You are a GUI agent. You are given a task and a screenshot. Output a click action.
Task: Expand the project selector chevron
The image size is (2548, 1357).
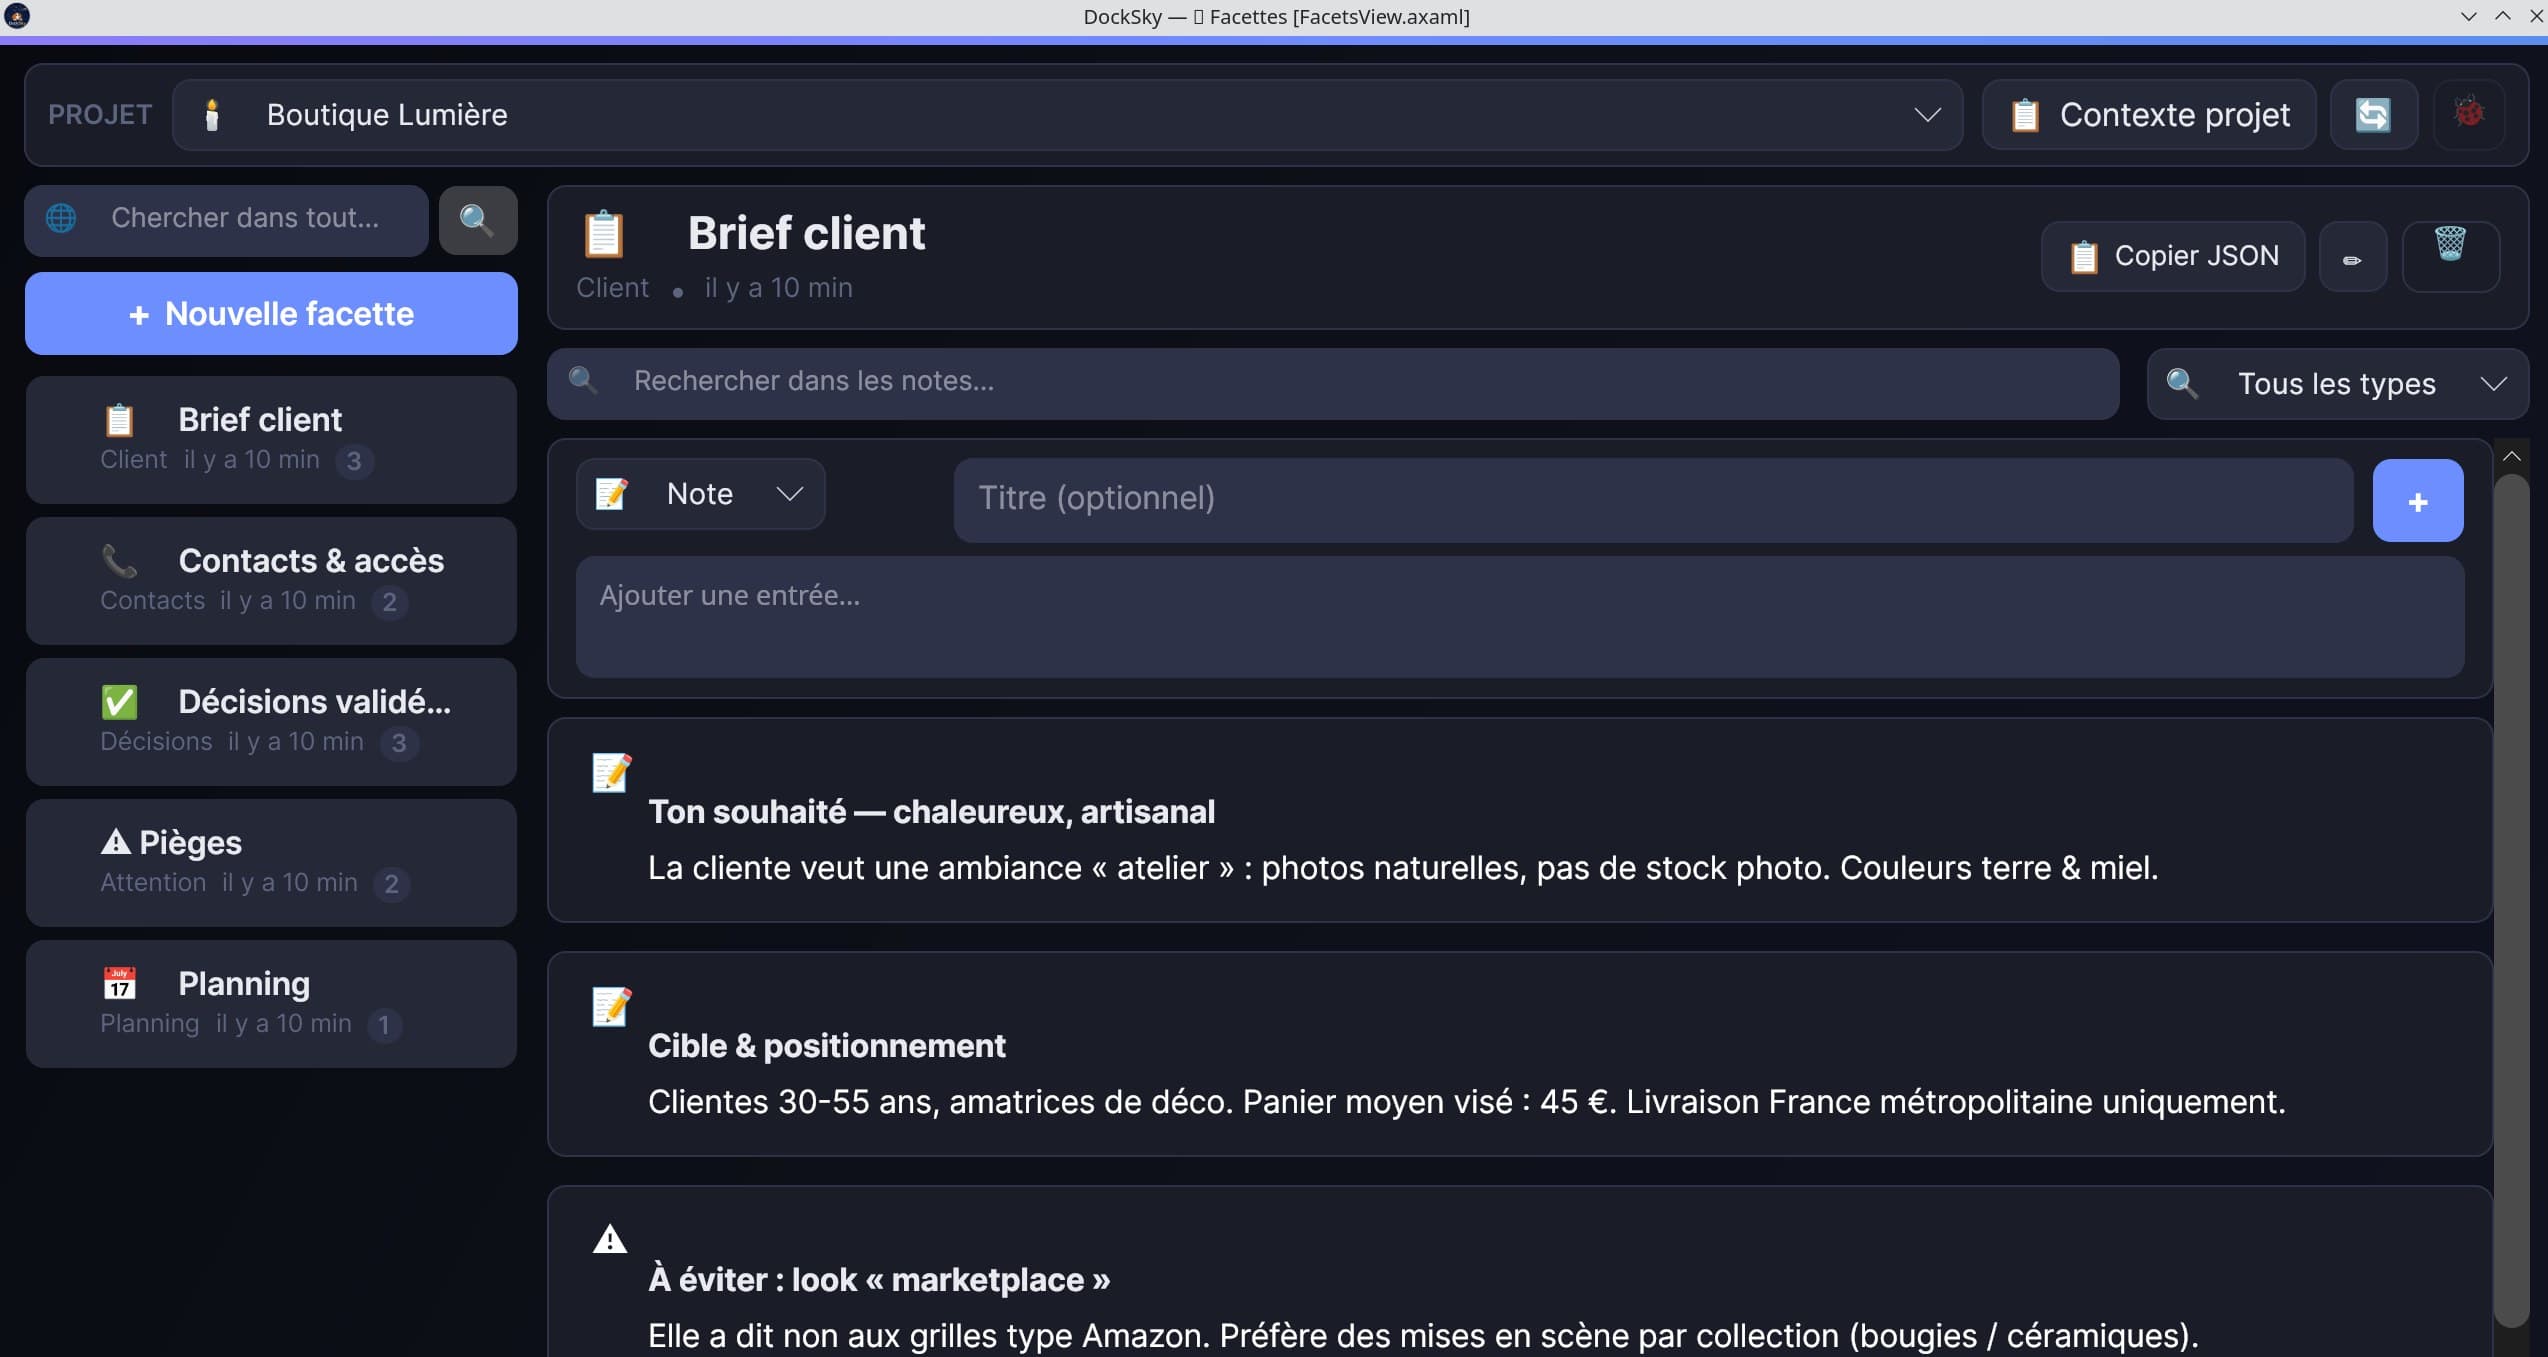[1927, 115]
